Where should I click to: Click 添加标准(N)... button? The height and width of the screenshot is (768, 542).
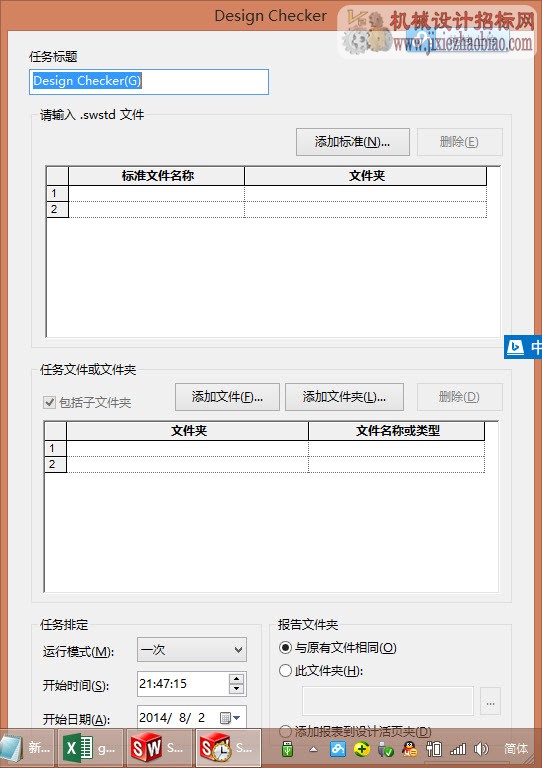tap(353, 142)
